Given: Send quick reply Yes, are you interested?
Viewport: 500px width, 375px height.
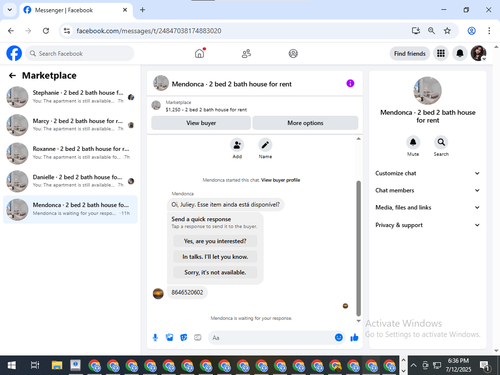Looking at the screenshot, I should (x=215, y=241).
